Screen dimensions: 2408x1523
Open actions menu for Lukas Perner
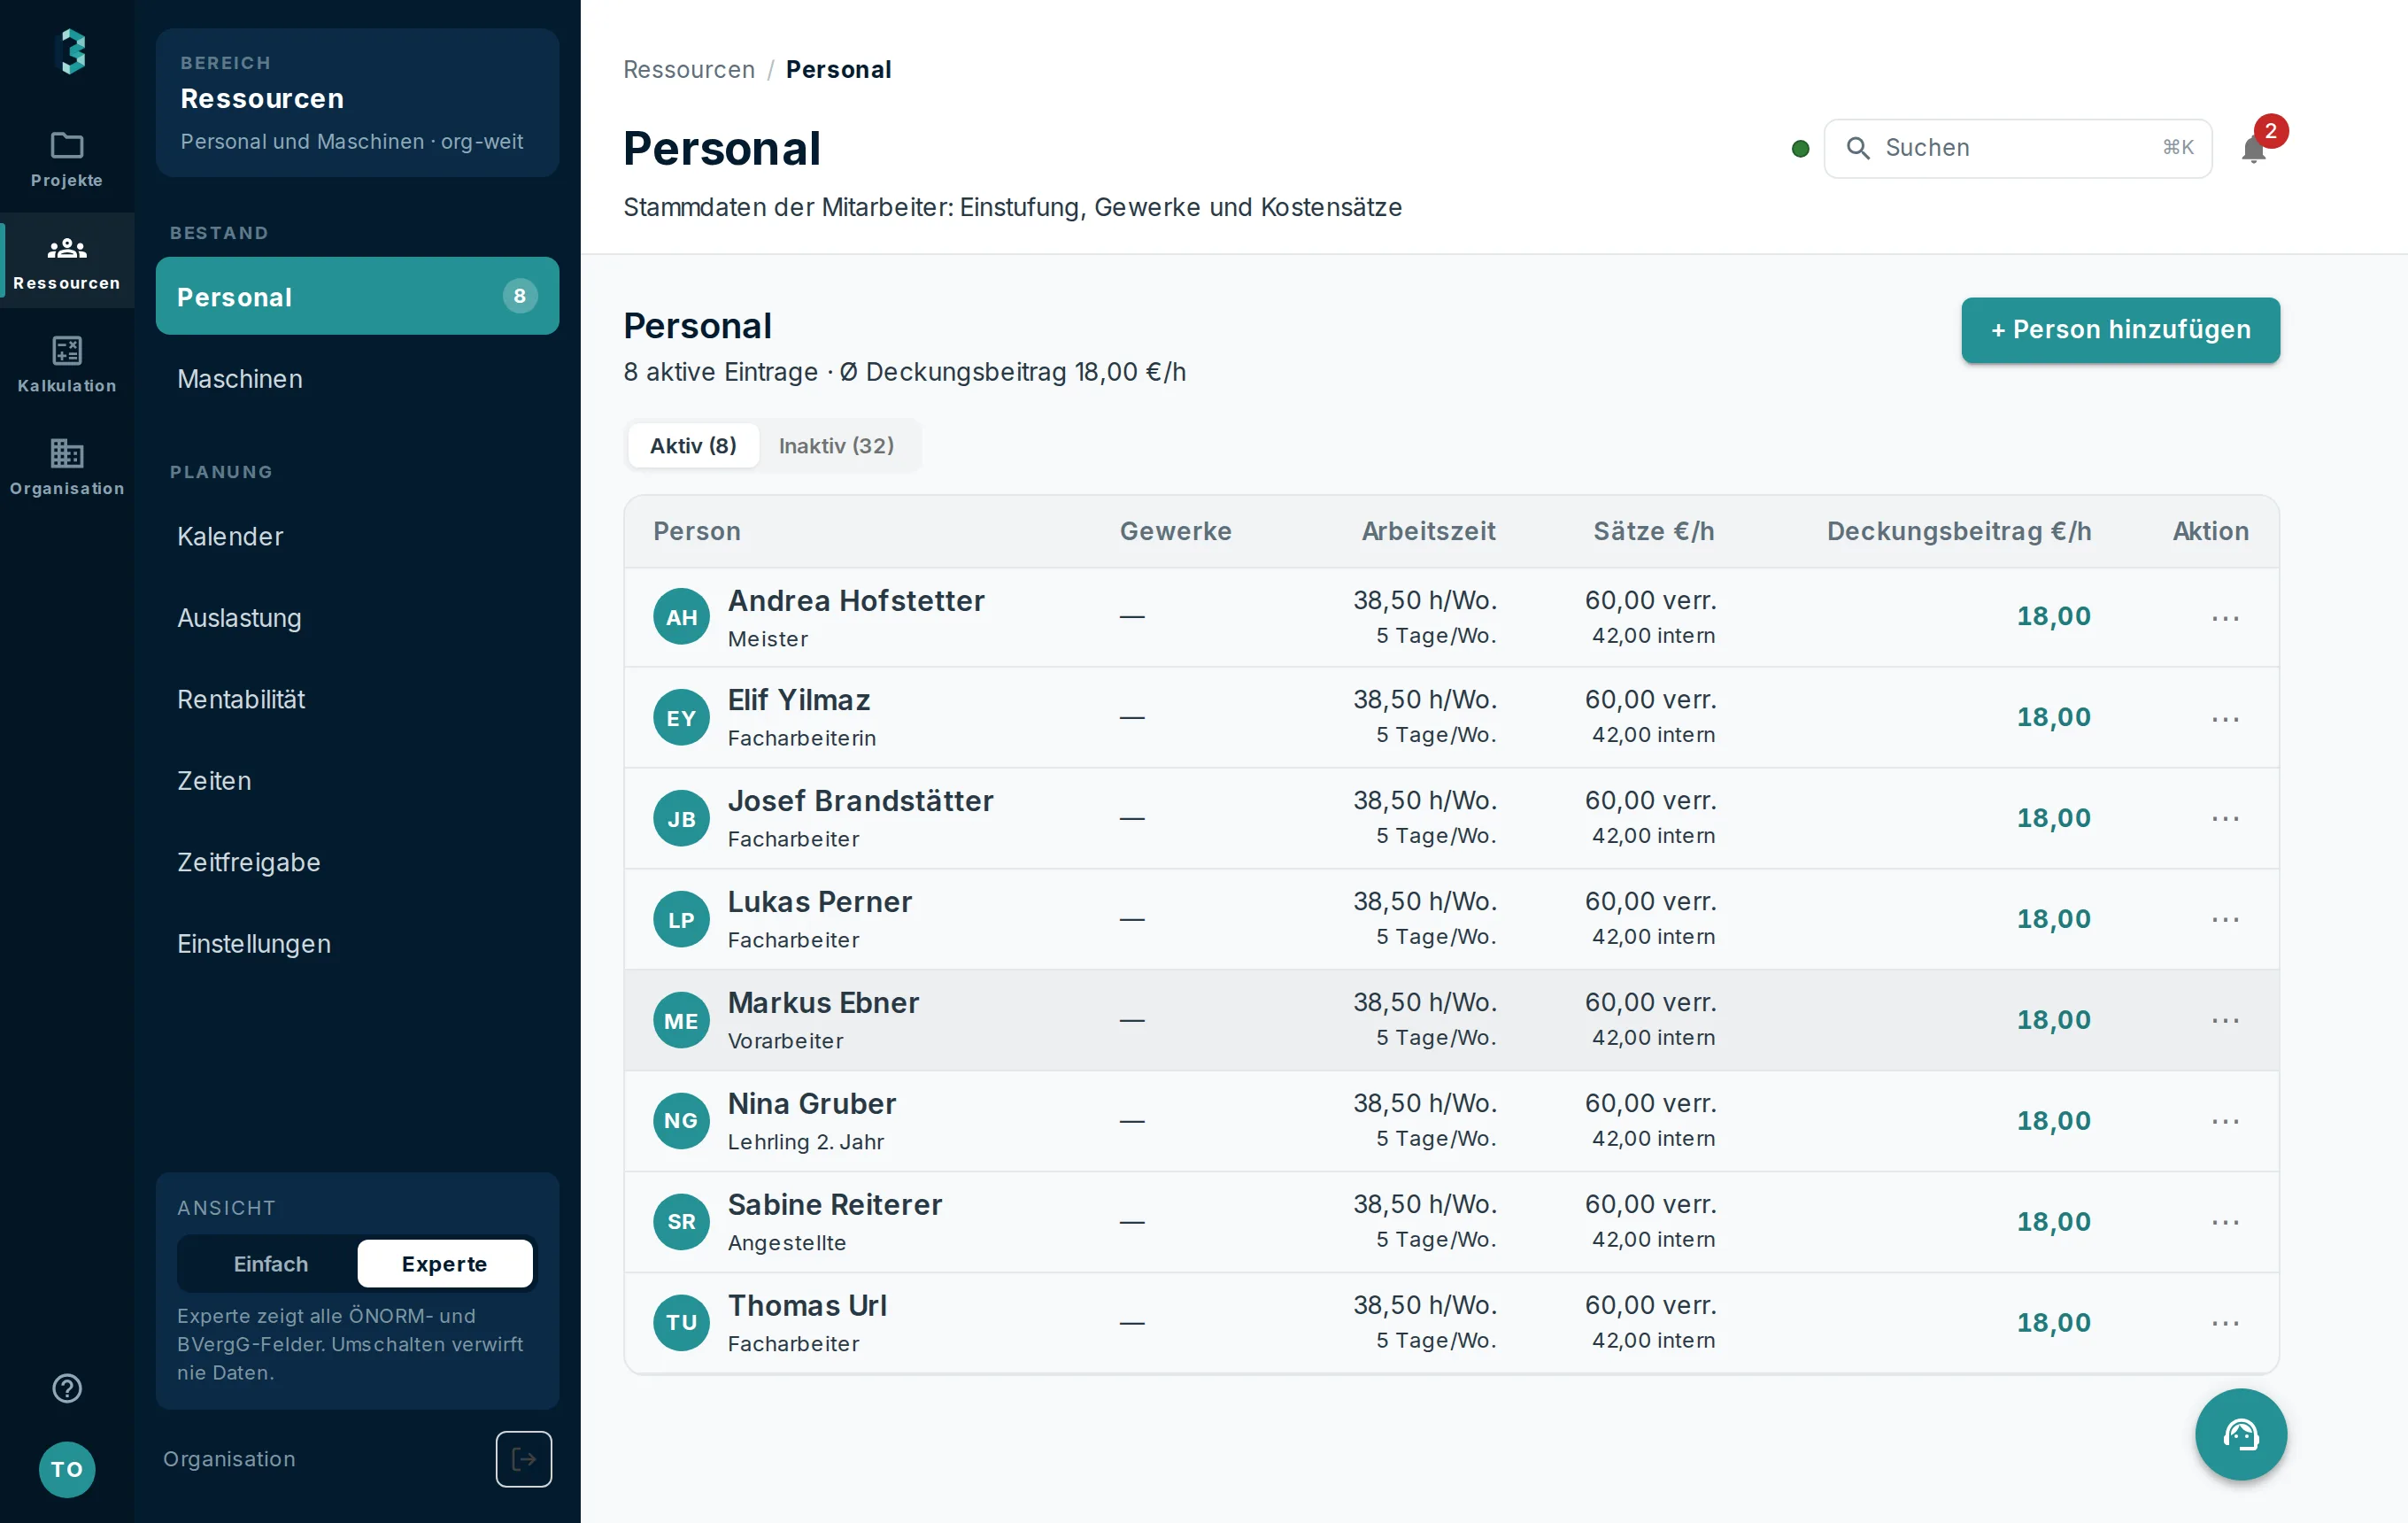tap(2225, 919)
